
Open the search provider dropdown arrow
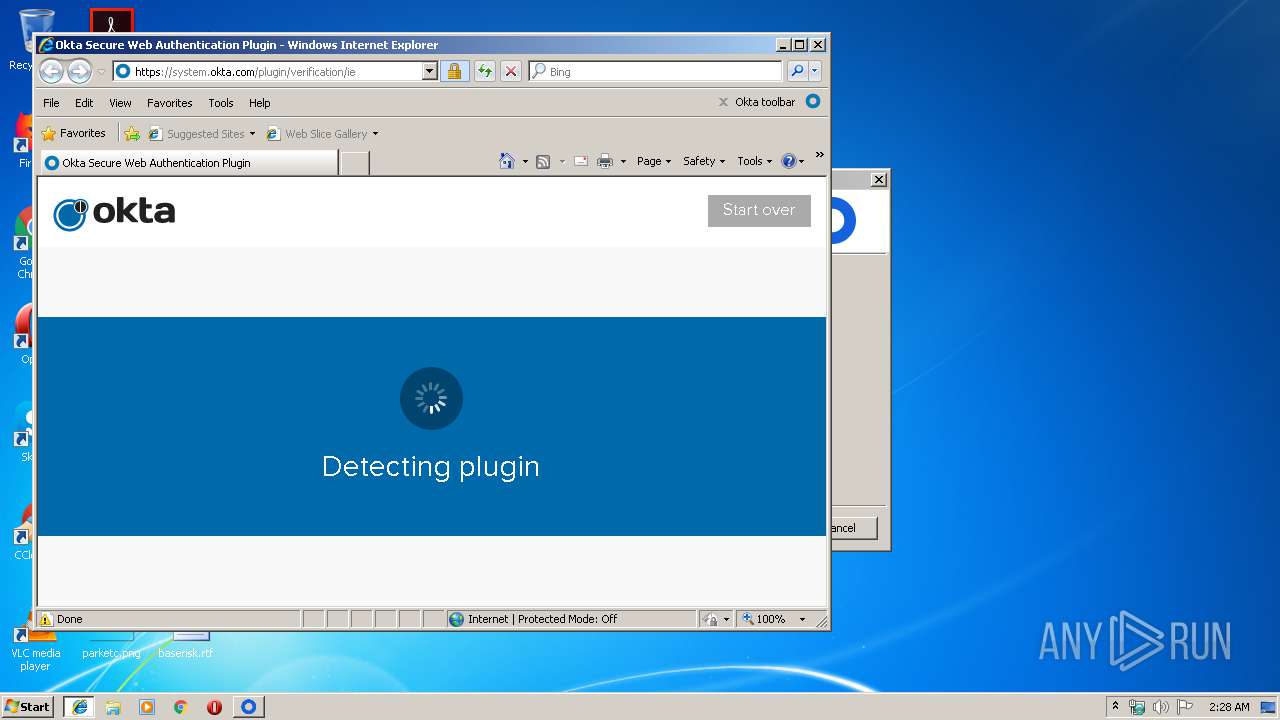click(815, 71)
